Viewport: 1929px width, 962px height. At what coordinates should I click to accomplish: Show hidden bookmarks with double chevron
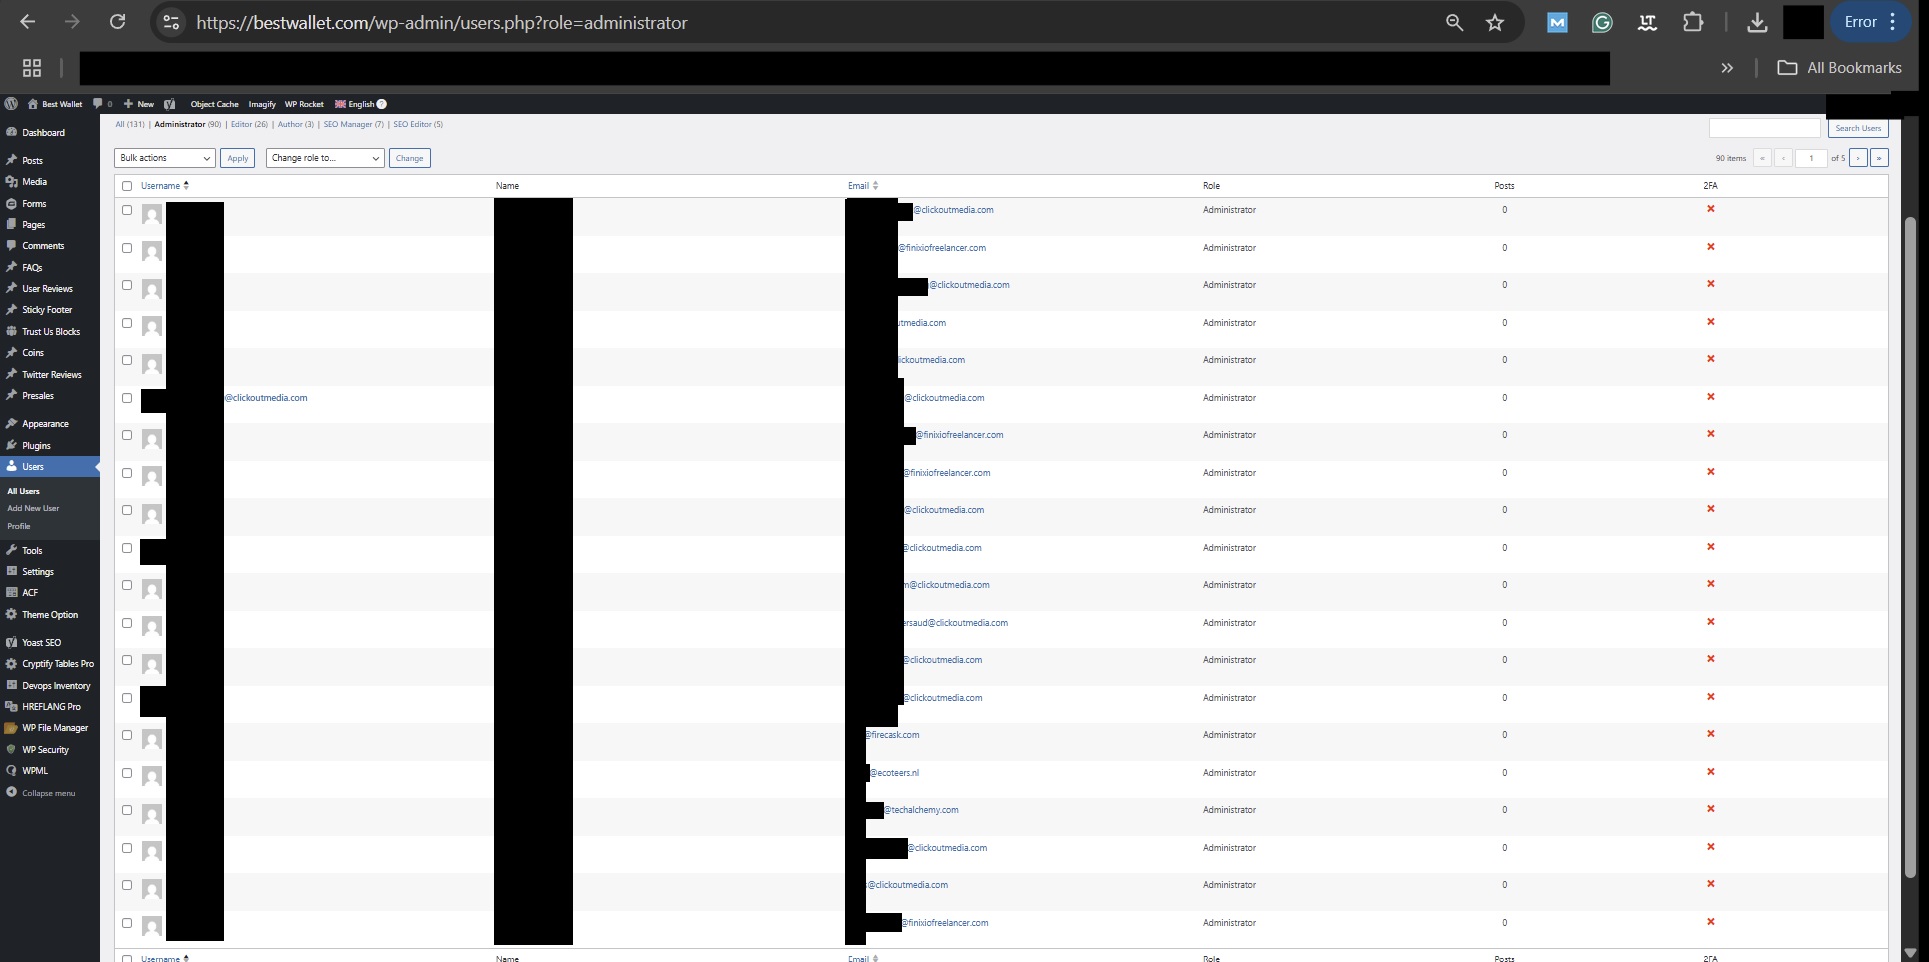coord(1727,68)
